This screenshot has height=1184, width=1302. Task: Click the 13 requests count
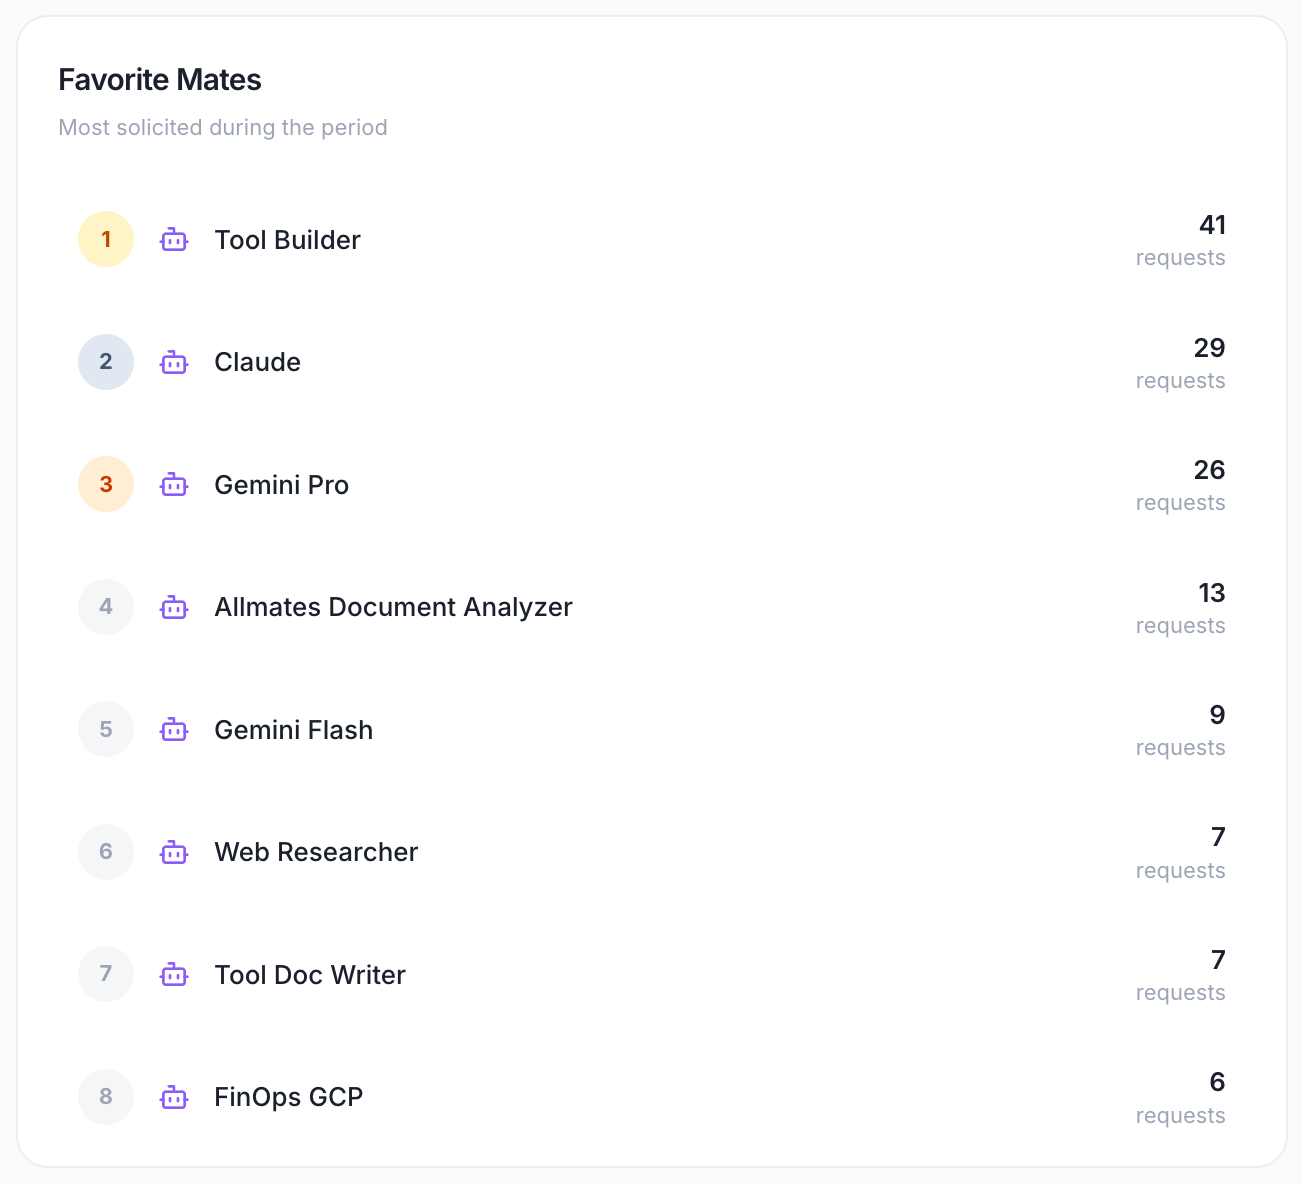pyautogui.click(x=1211, y=594)
